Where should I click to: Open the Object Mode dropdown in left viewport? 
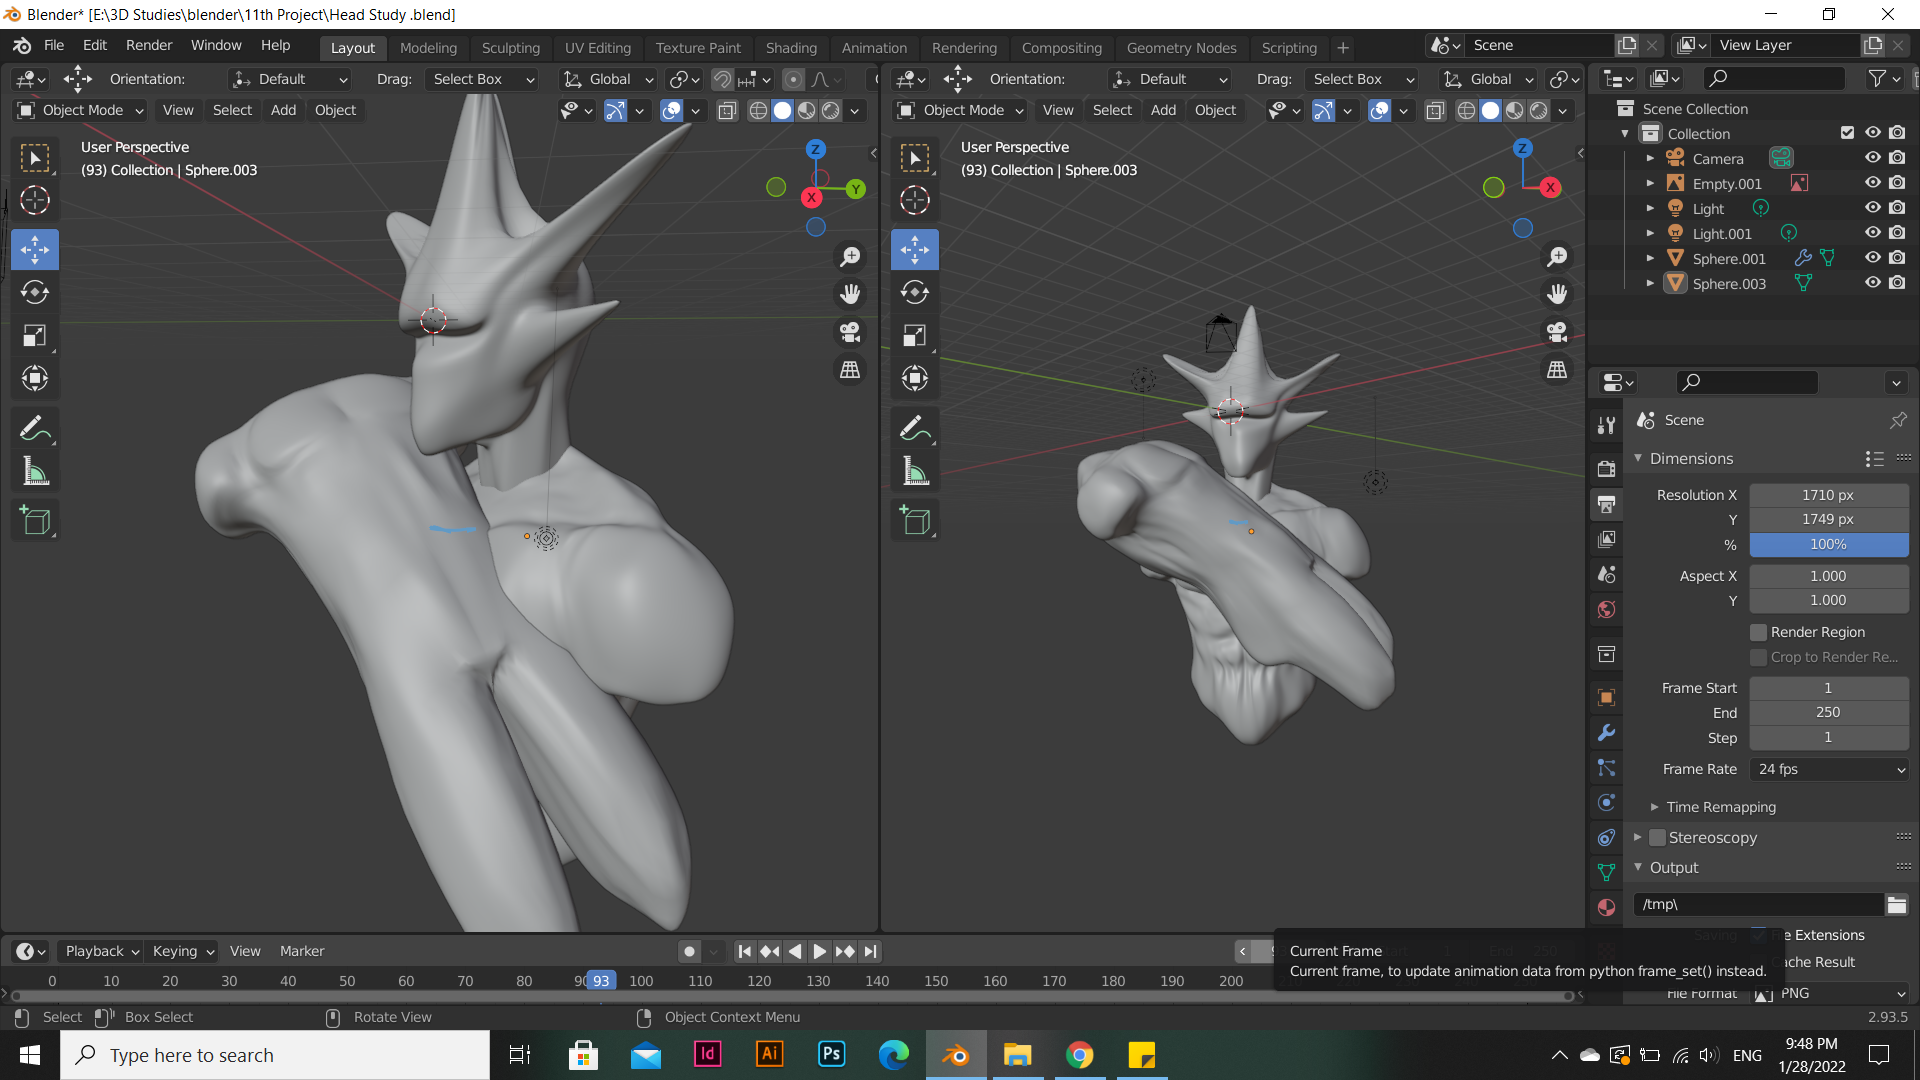tap(82, 110)
